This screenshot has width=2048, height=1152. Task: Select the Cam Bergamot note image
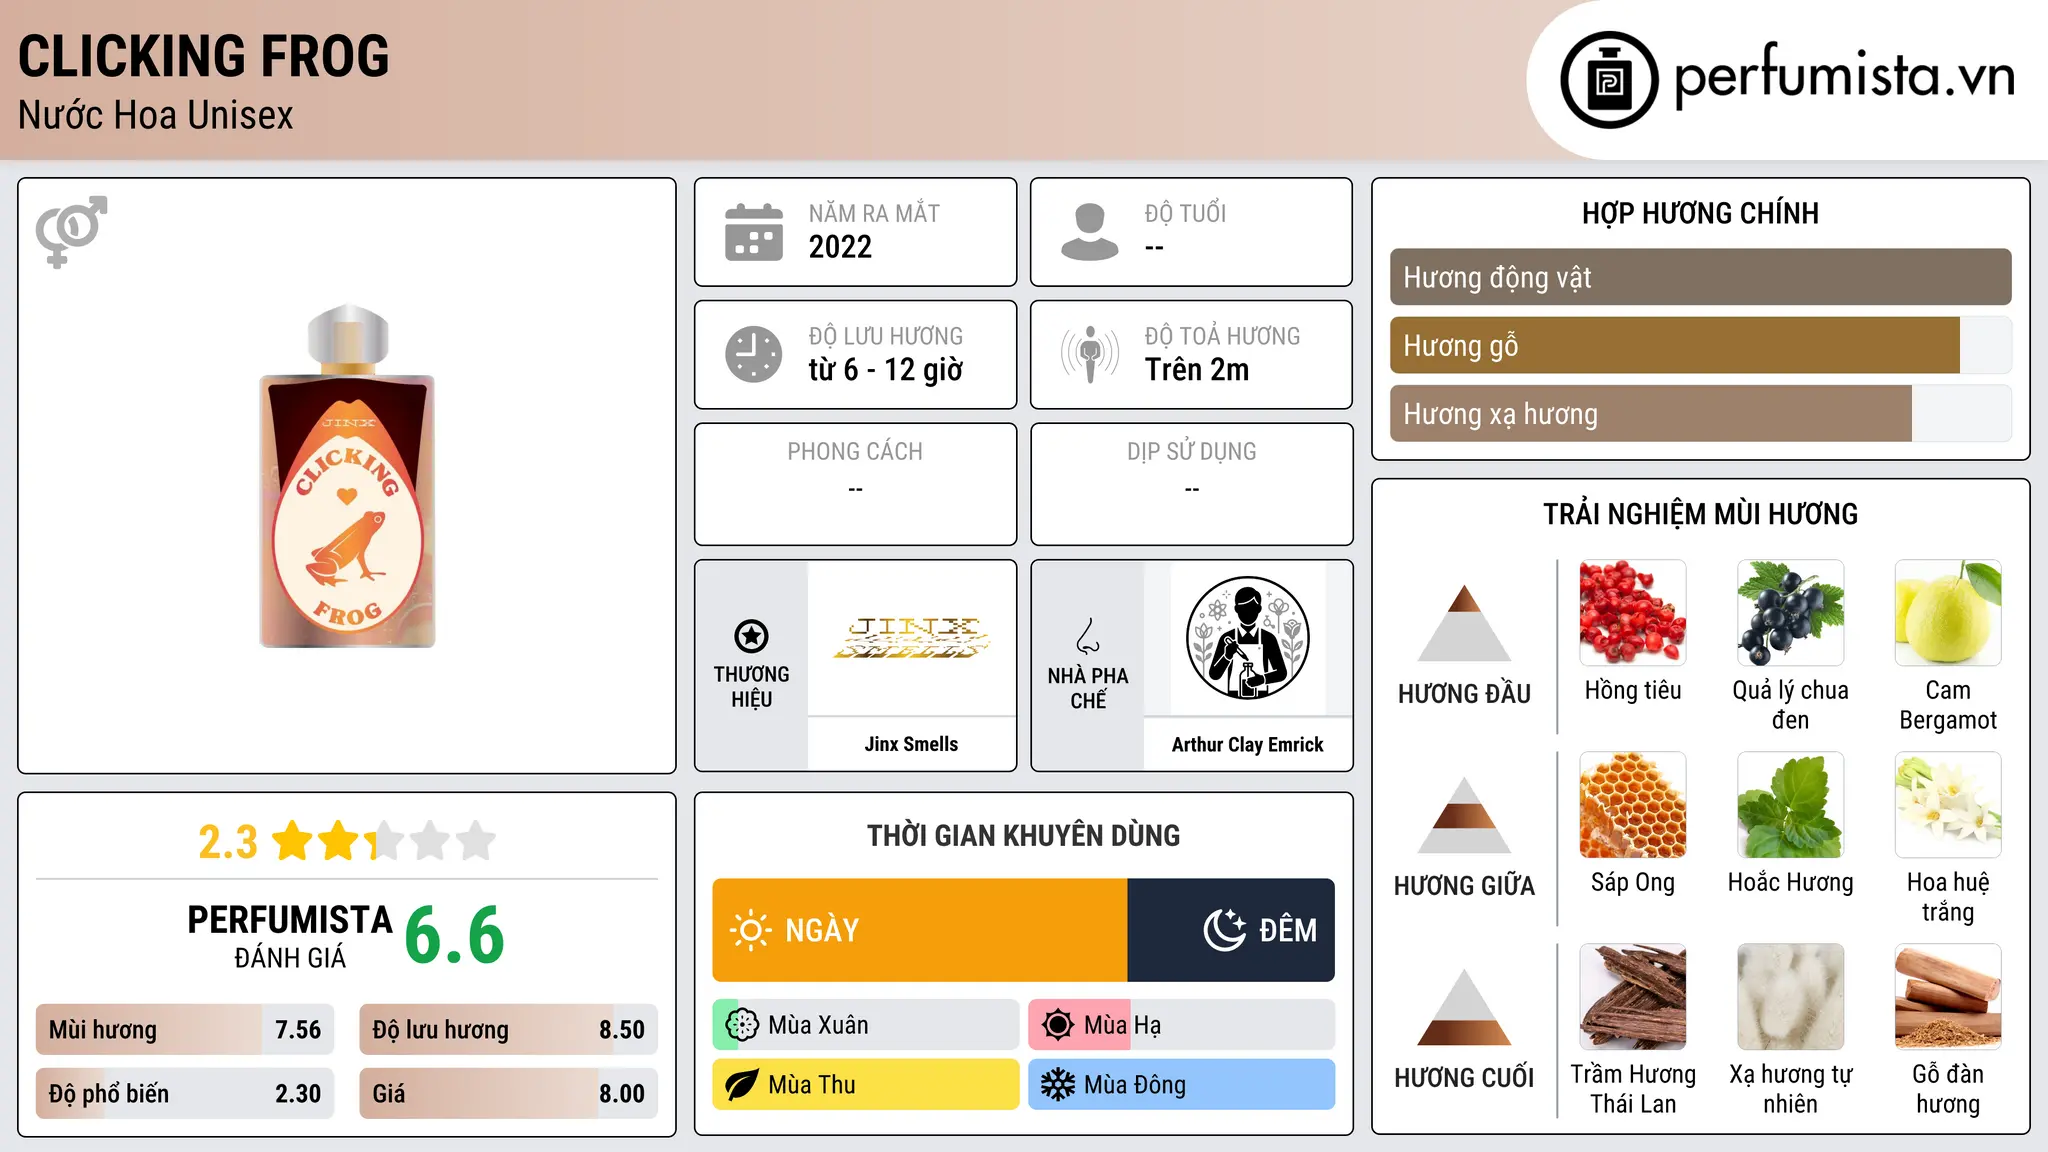click(x=1948, y=612)
